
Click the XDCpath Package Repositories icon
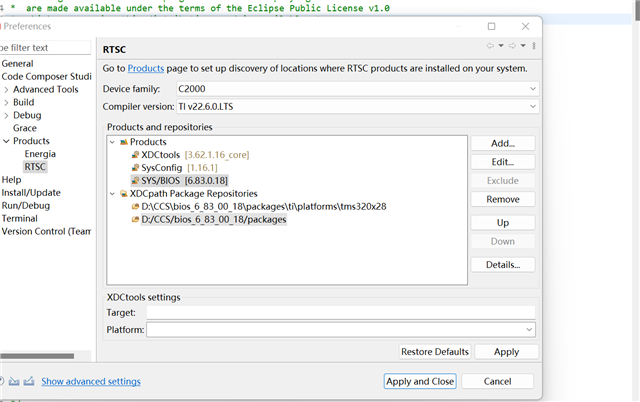pos(123,193)
